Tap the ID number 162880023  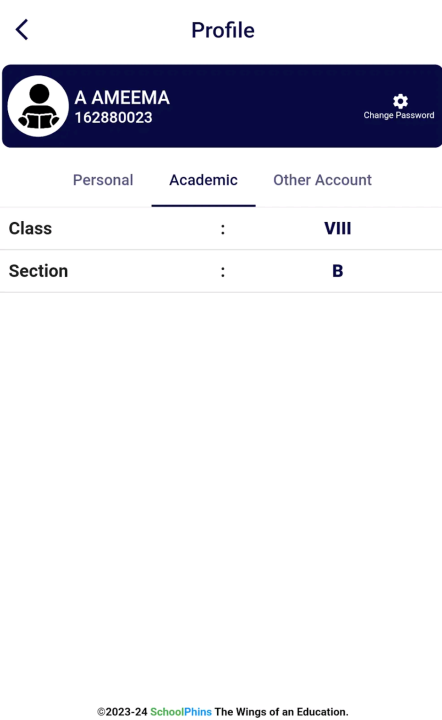(113, 118)
